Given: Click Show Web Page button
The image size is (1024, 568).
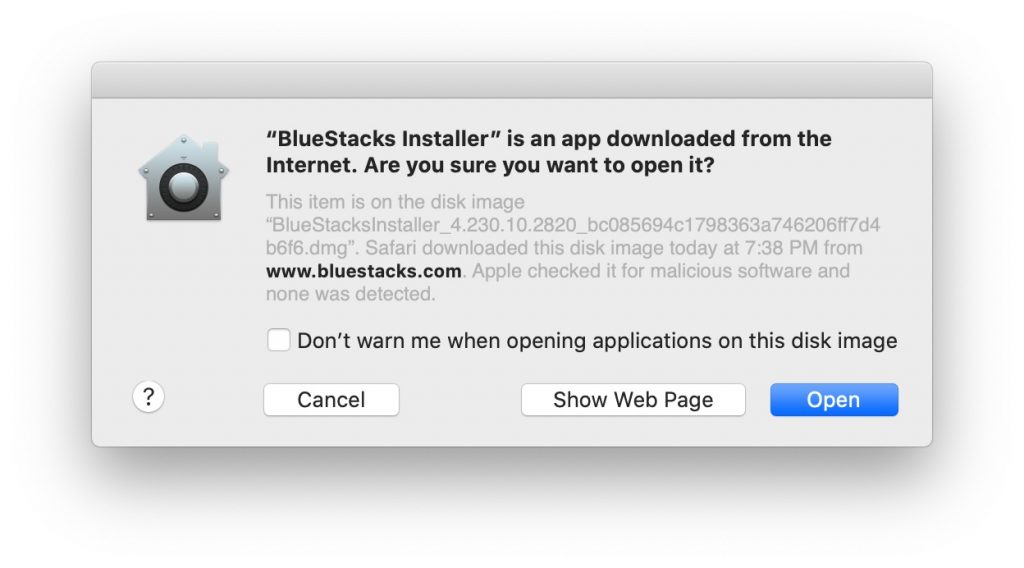Looking at the screenshot, I should [x=633, y=400].
